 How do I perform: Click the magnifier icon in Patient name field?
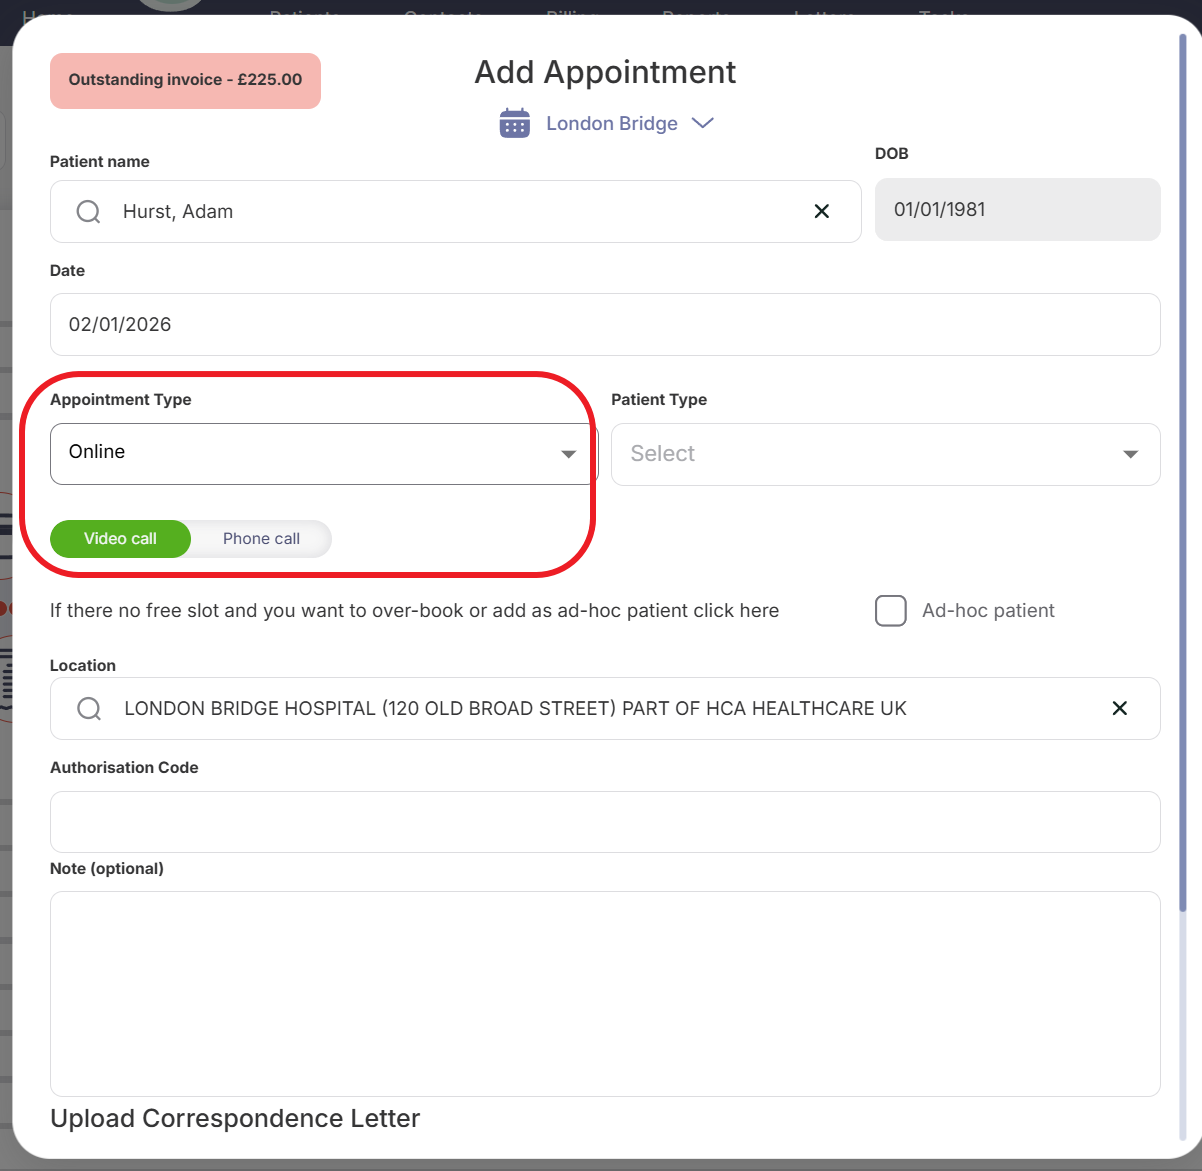click(x=89, y=212)
